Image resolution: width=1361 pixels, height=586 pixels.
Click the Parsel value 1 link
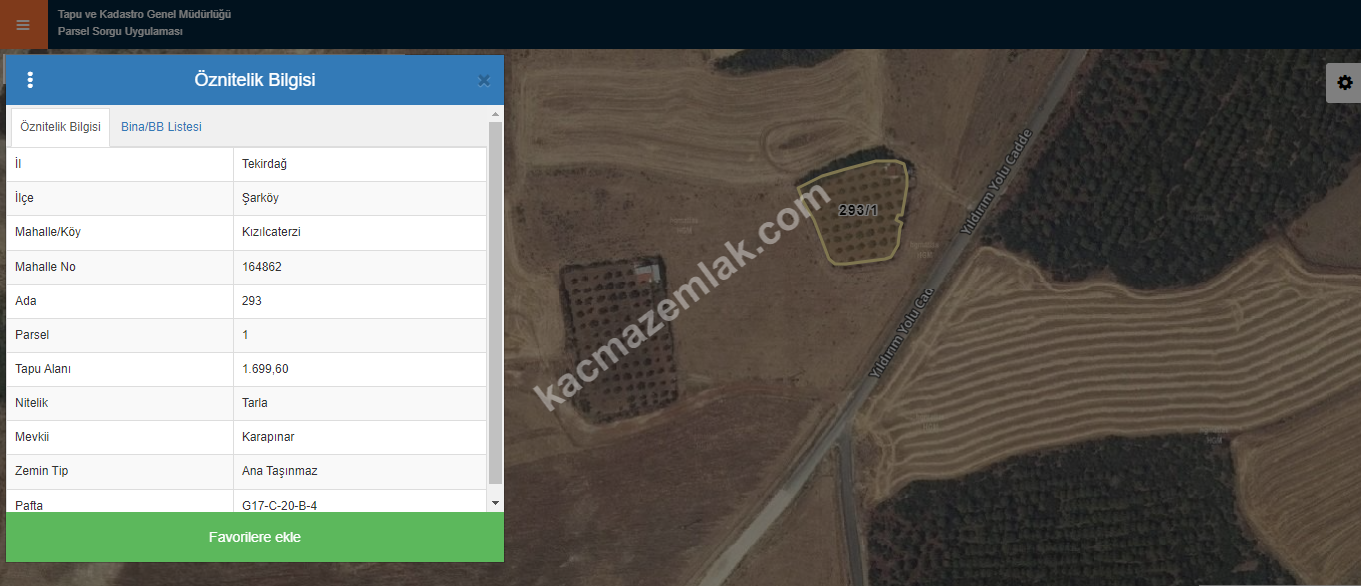tap(246, 335)
